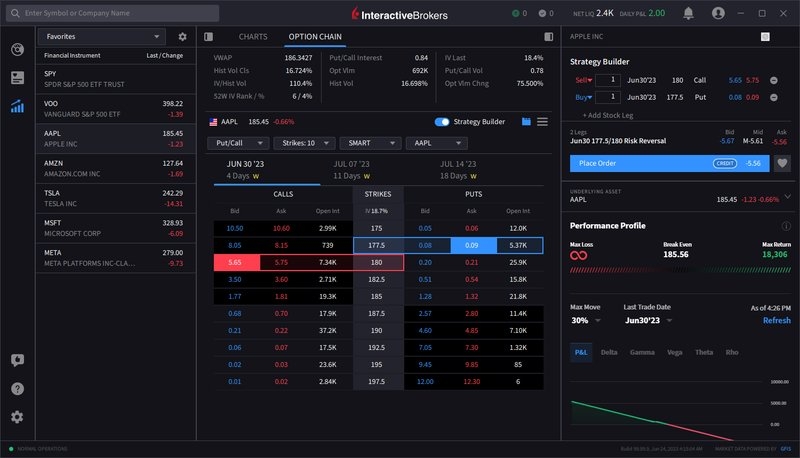Click the gray status indicator count
The image size is (800, 458).
coord(546,13)
